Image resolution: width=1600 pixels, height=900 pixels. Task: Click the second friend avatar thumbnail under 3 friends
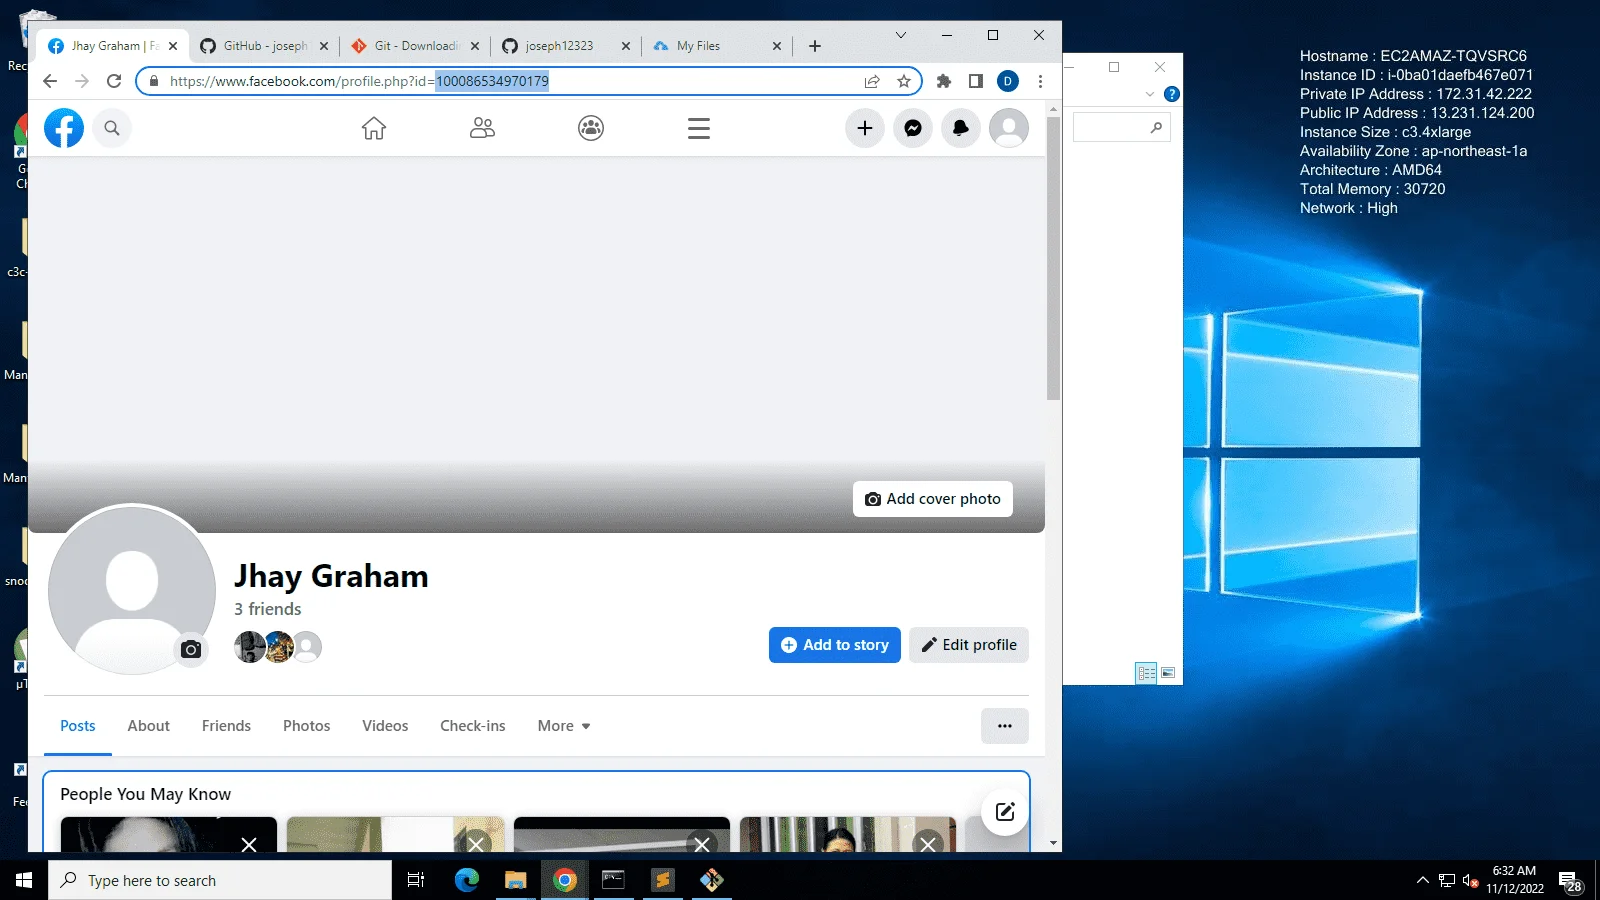(279, 647)
